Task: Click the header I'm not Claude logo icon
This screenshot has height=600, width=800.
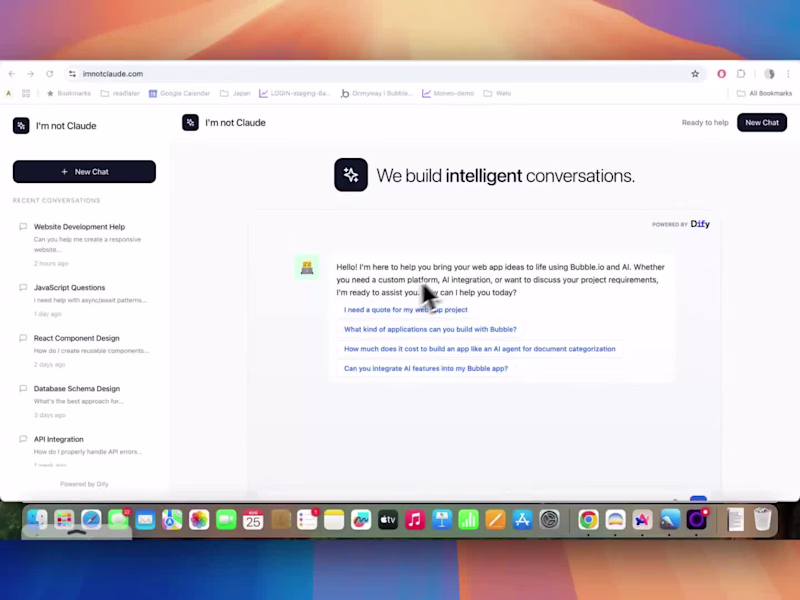Action: click(190, 122)
